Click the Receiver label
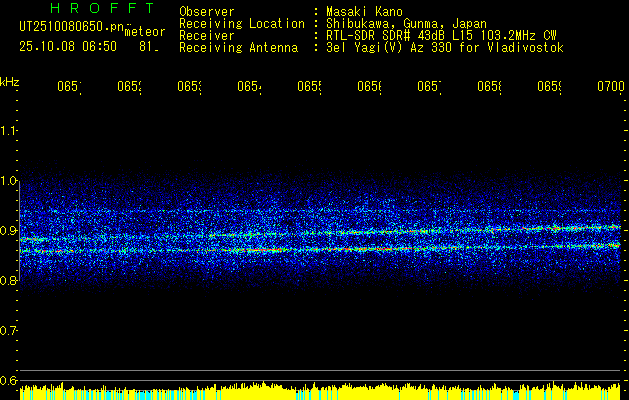 (x=207, y=36)
